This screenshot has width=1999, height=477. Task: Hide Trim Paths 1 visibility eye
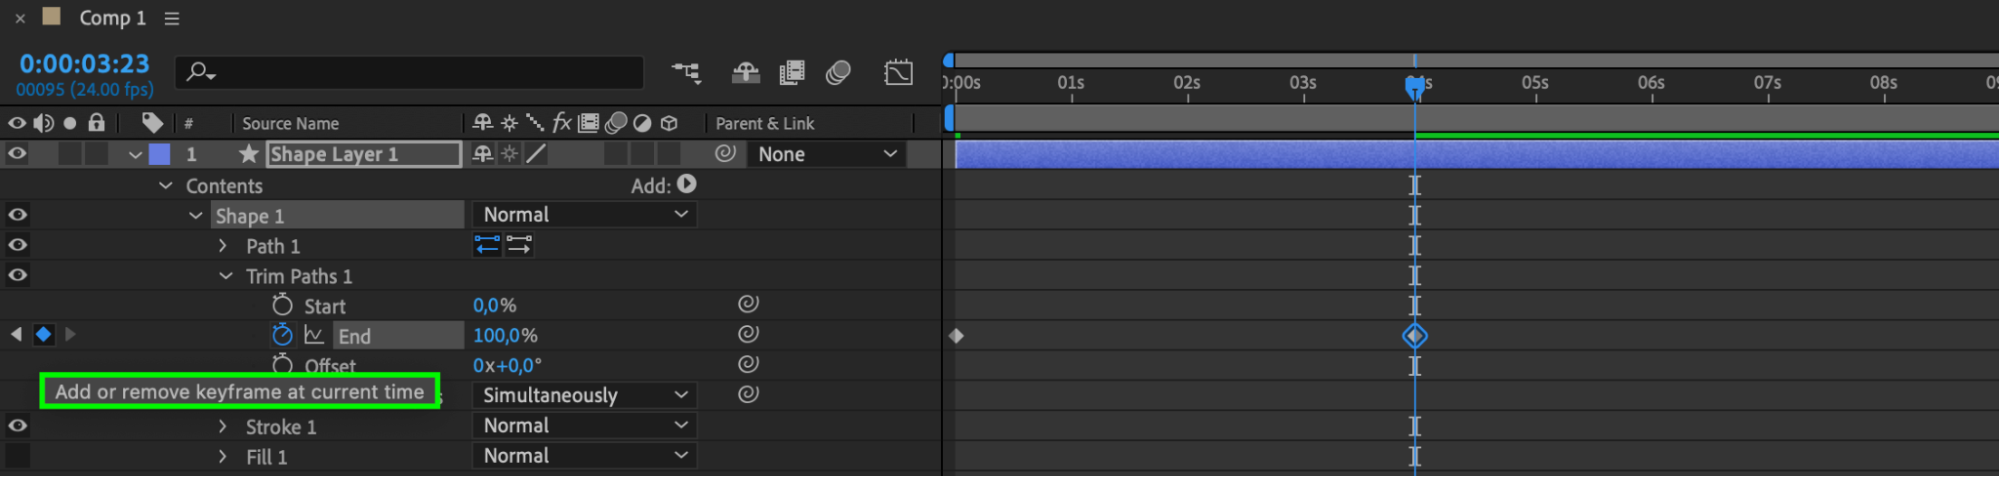pyautogui.click(x=17, y=275)
